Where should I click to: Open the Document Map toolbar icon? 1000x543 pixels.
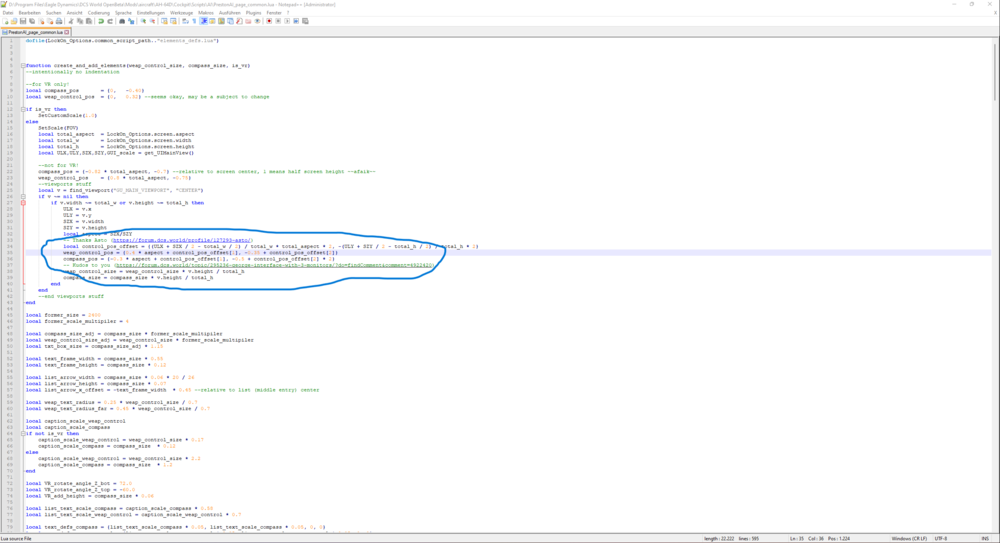click(221, 21)
